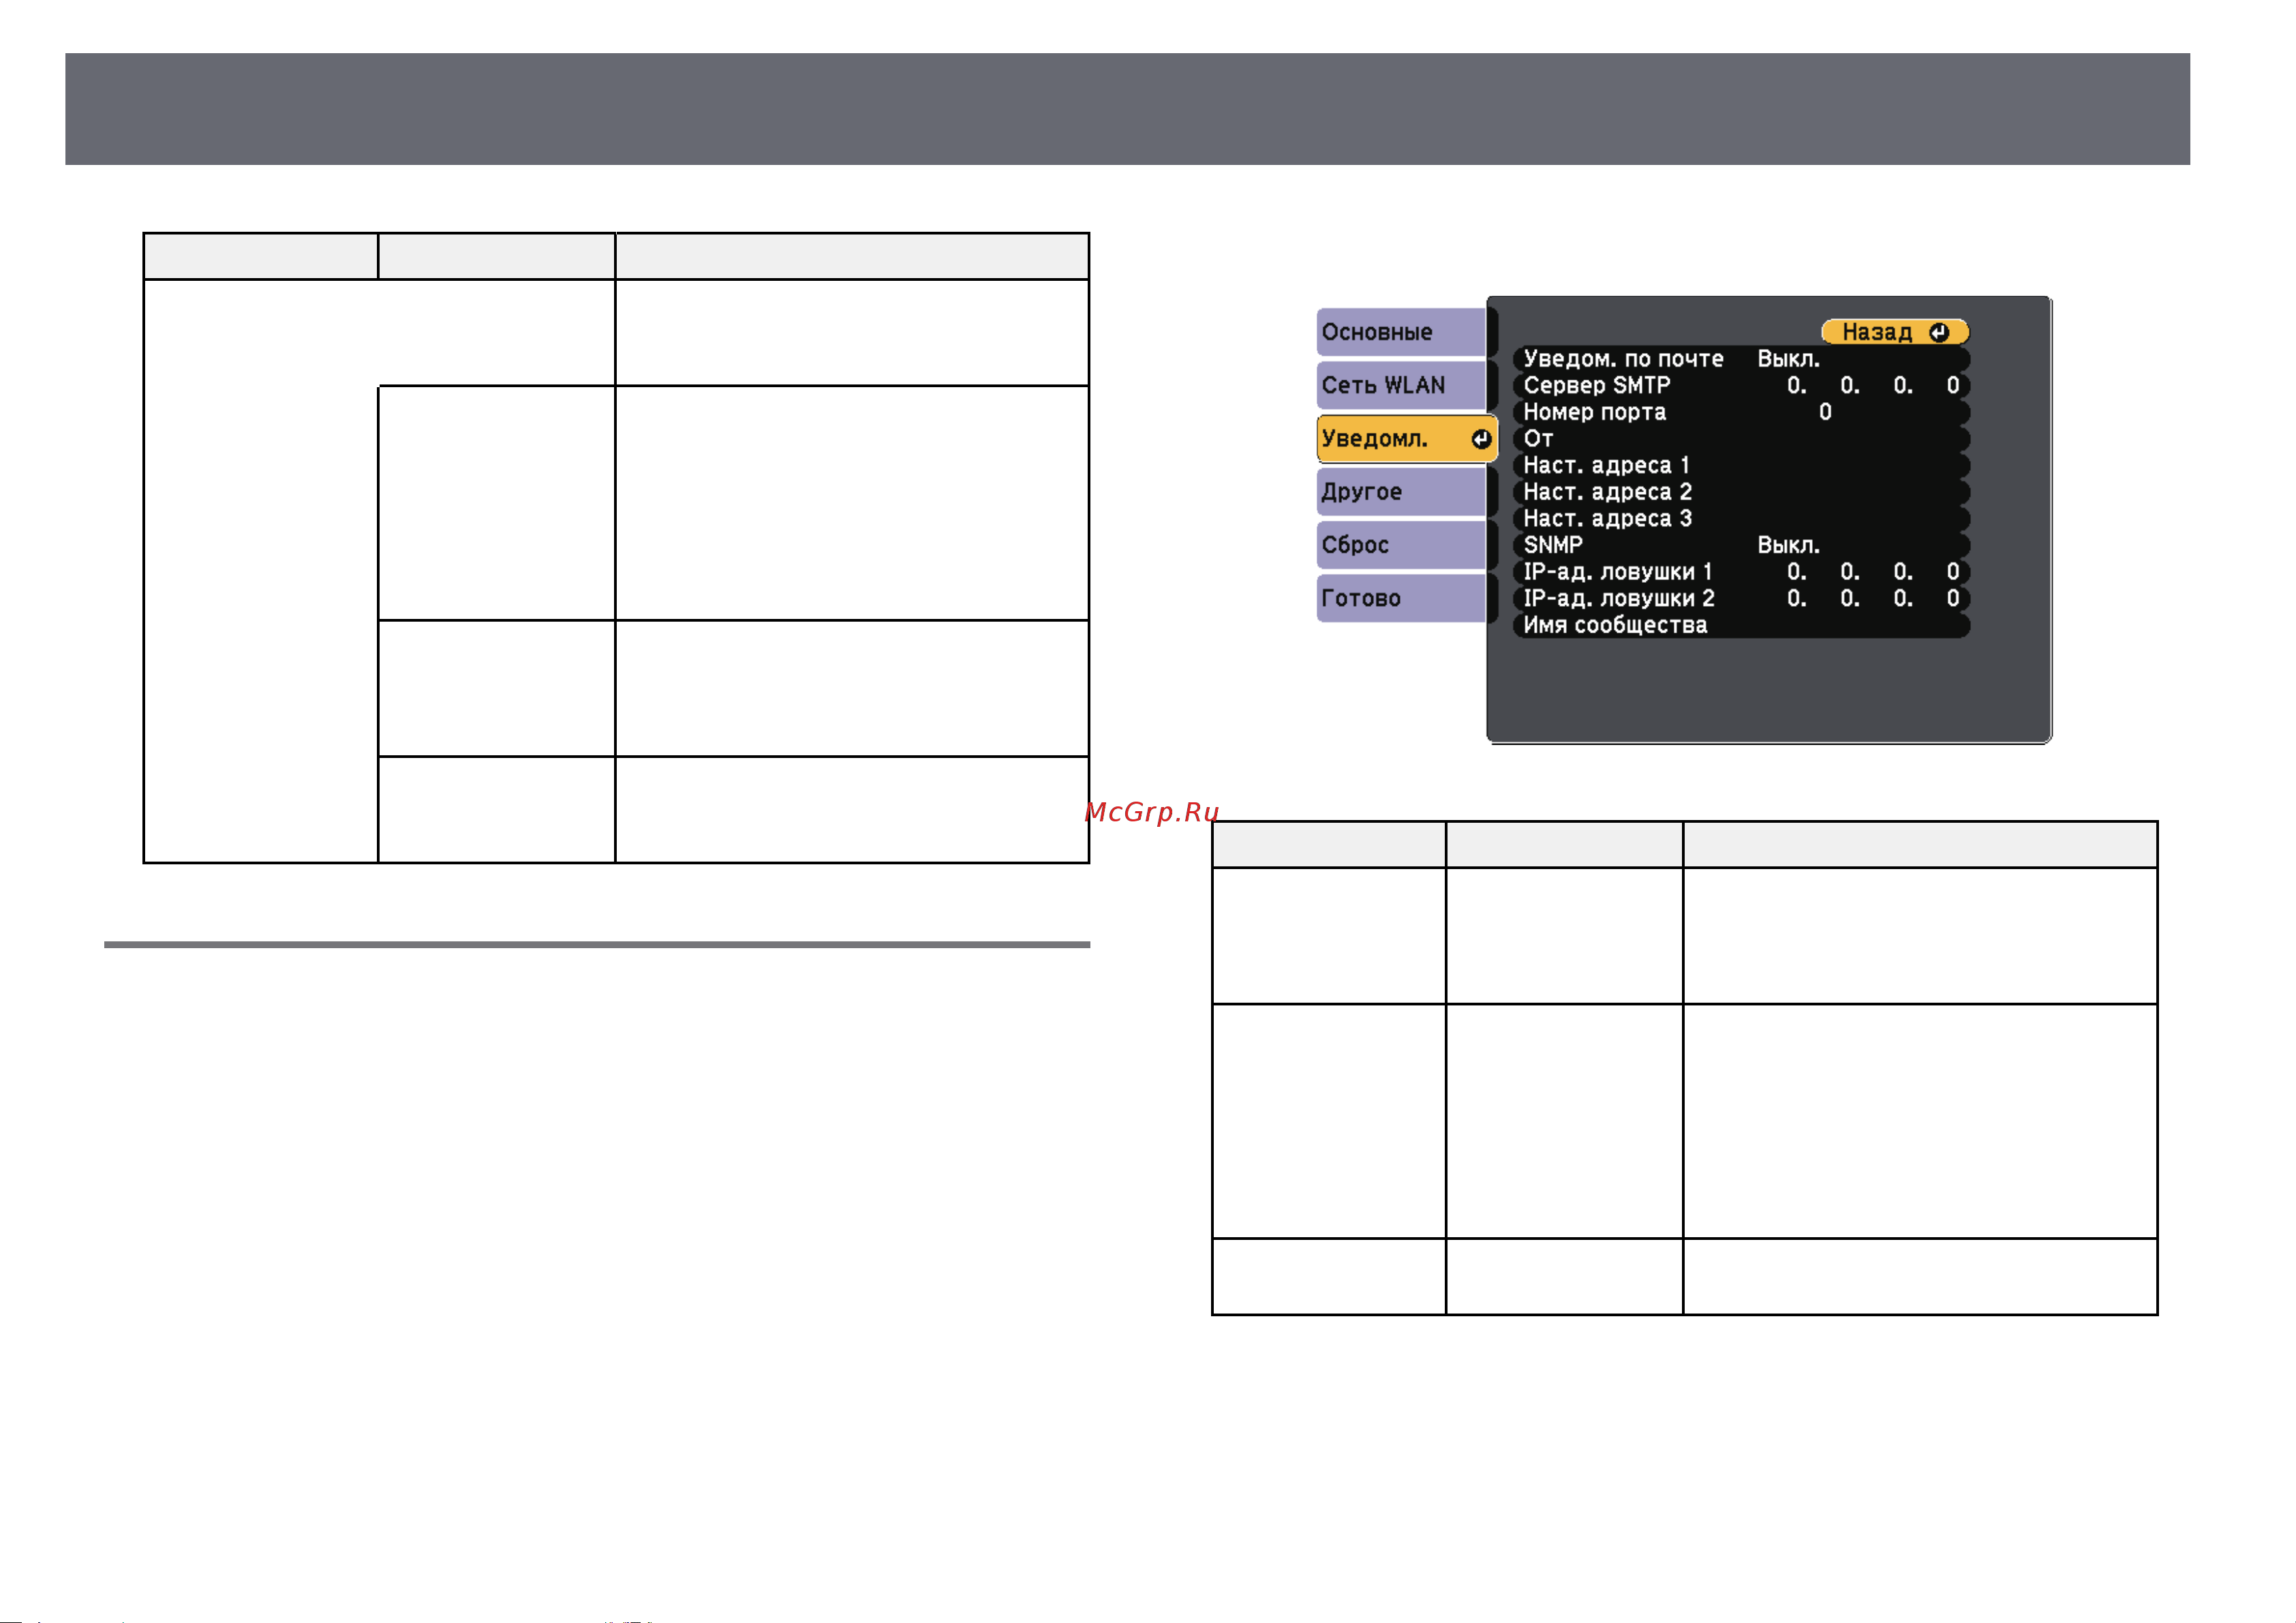Select the Имя сообщества row
2296x1623 pixels.
[x=1741, y=625]
